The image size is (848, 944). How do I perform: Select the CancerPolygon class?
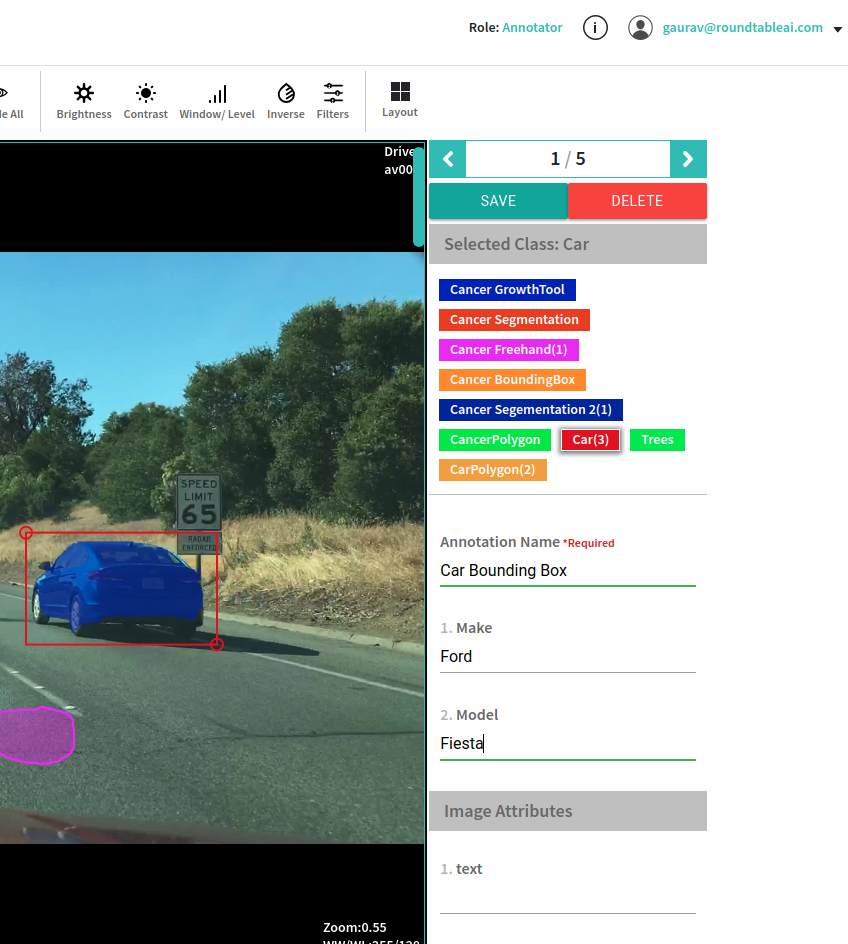pos(495,440)
